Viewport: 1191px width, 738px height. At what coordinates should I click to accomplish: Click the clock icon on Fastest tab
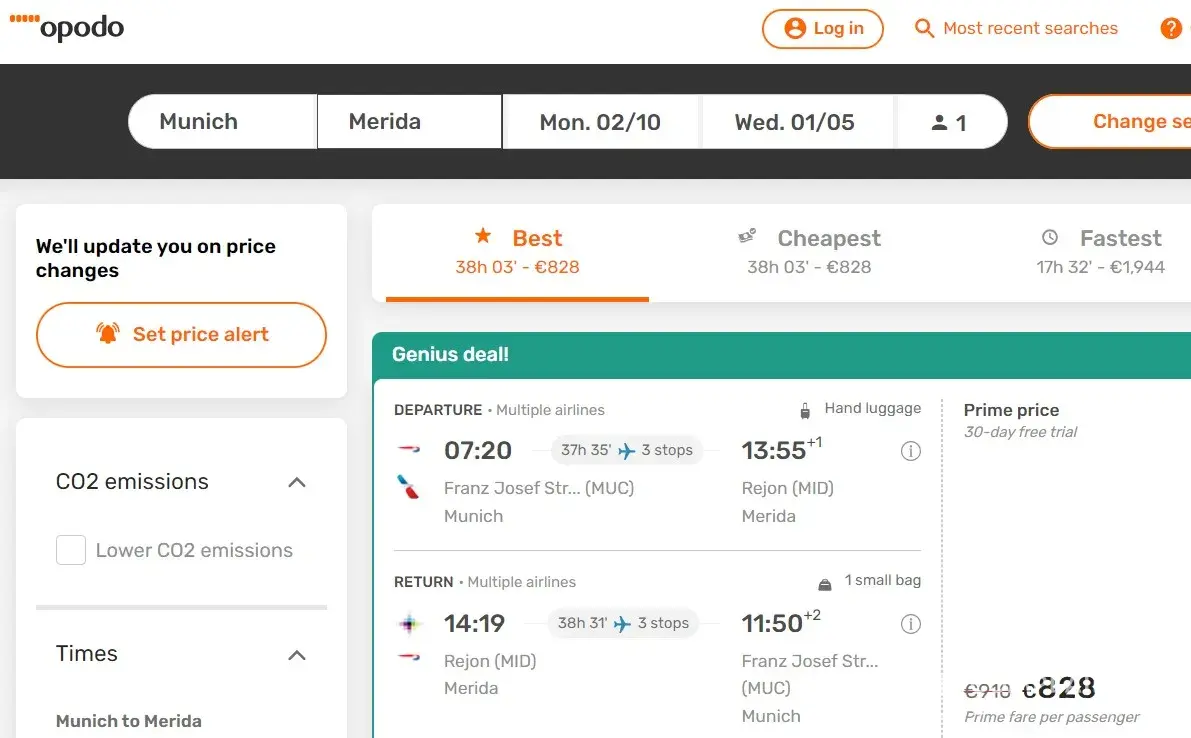pos(1050,238)
